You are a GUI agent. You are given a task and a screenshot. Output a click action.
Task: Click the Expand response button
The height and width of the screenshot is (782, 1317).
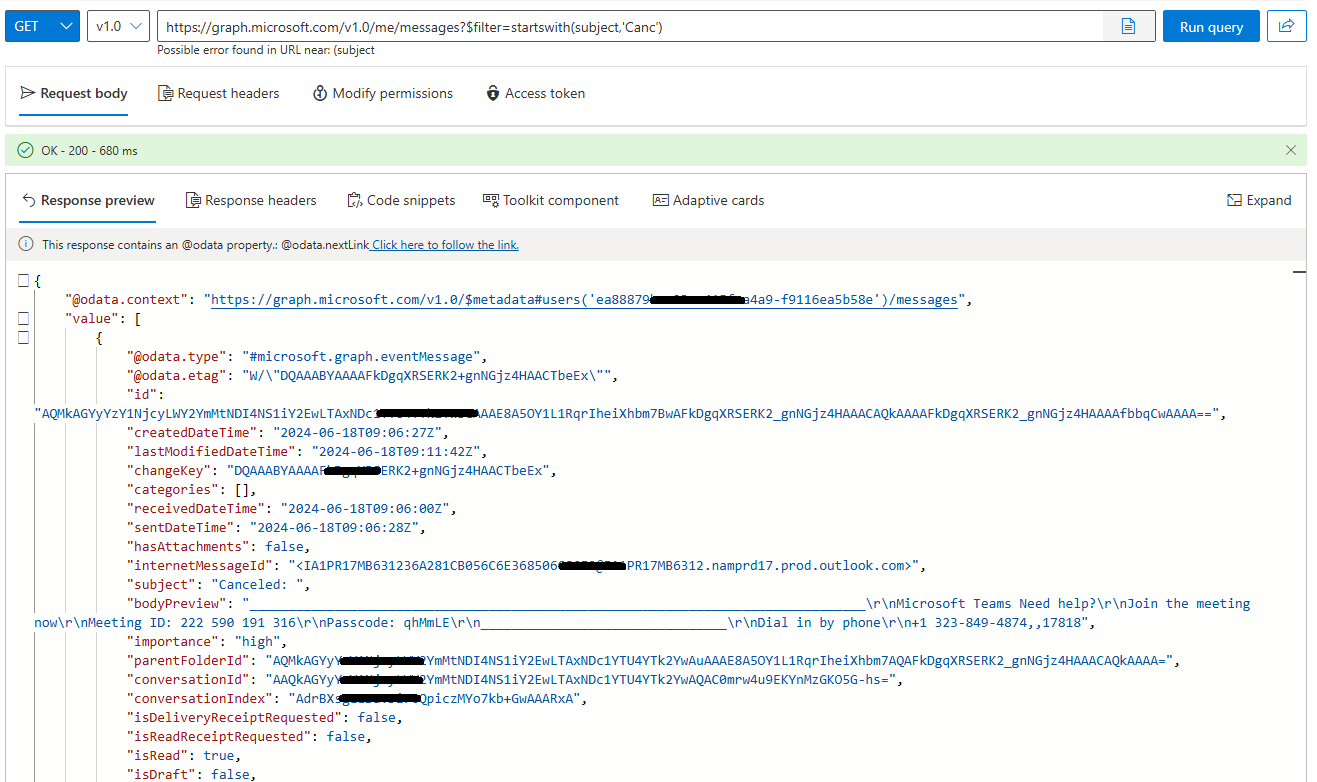[x=1259, y=200]
